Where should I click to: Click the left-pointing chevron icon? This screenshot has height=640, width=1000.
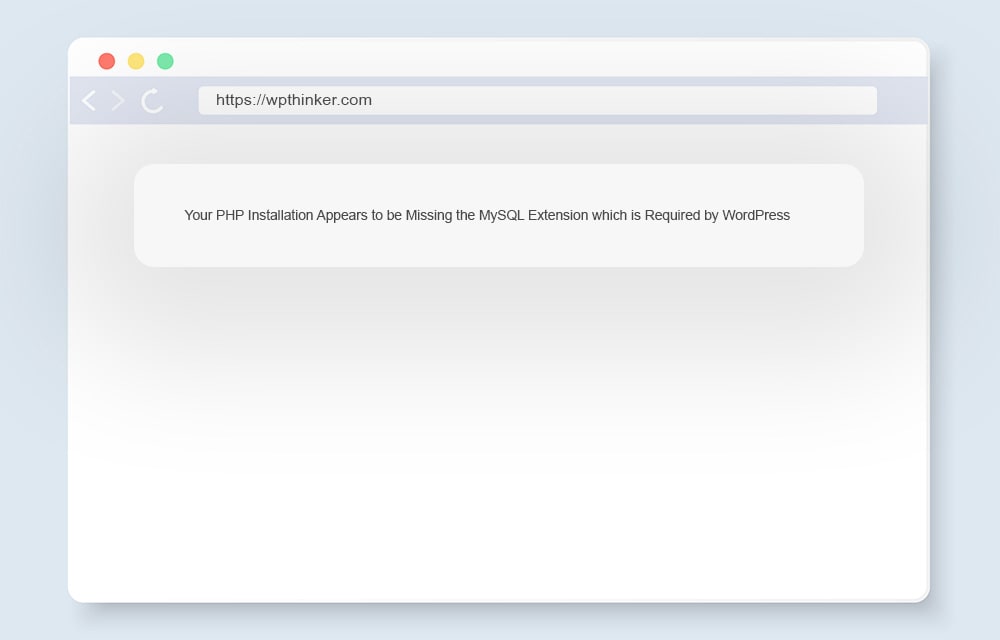click(88, 100)
